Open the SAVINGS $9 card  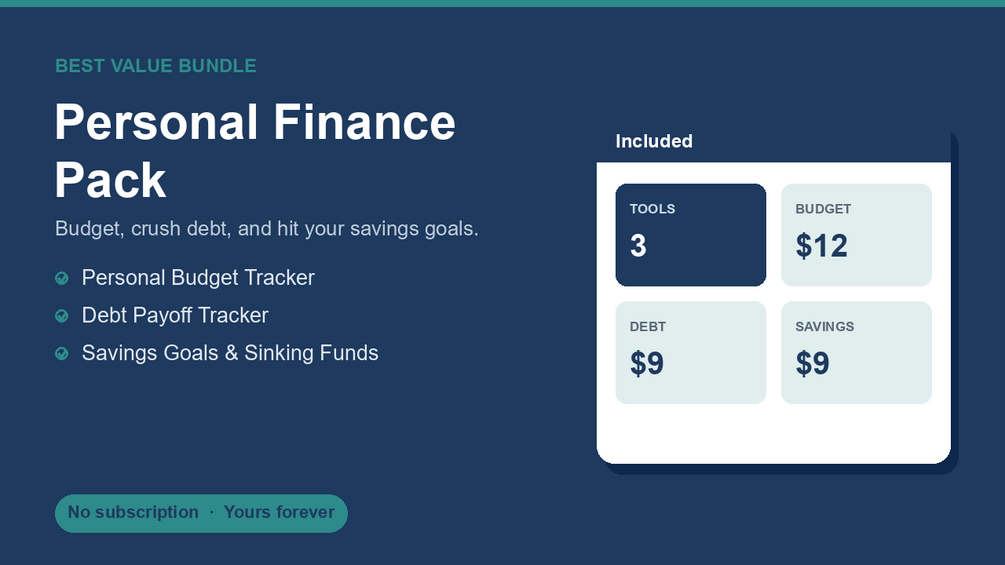(x=856, y=353)
